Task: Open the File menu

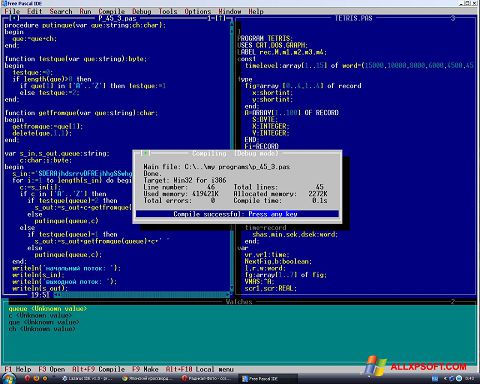Action: pos(12,11)
